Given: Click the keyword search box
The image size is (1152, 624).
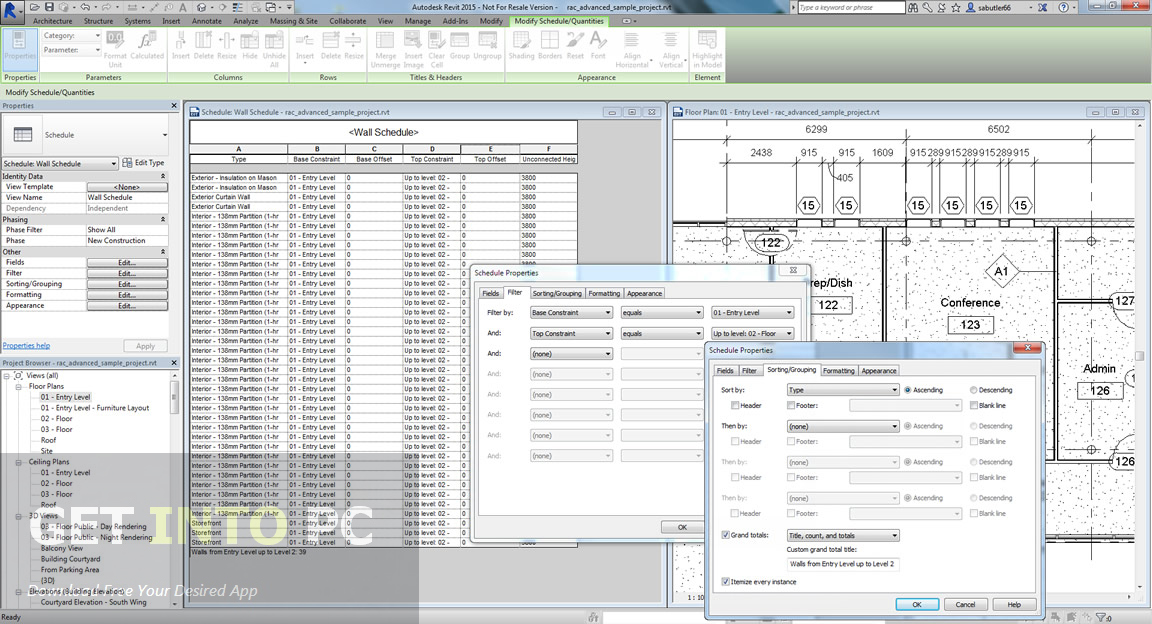Looking at the screenshot, I should (x=851, y=7).
